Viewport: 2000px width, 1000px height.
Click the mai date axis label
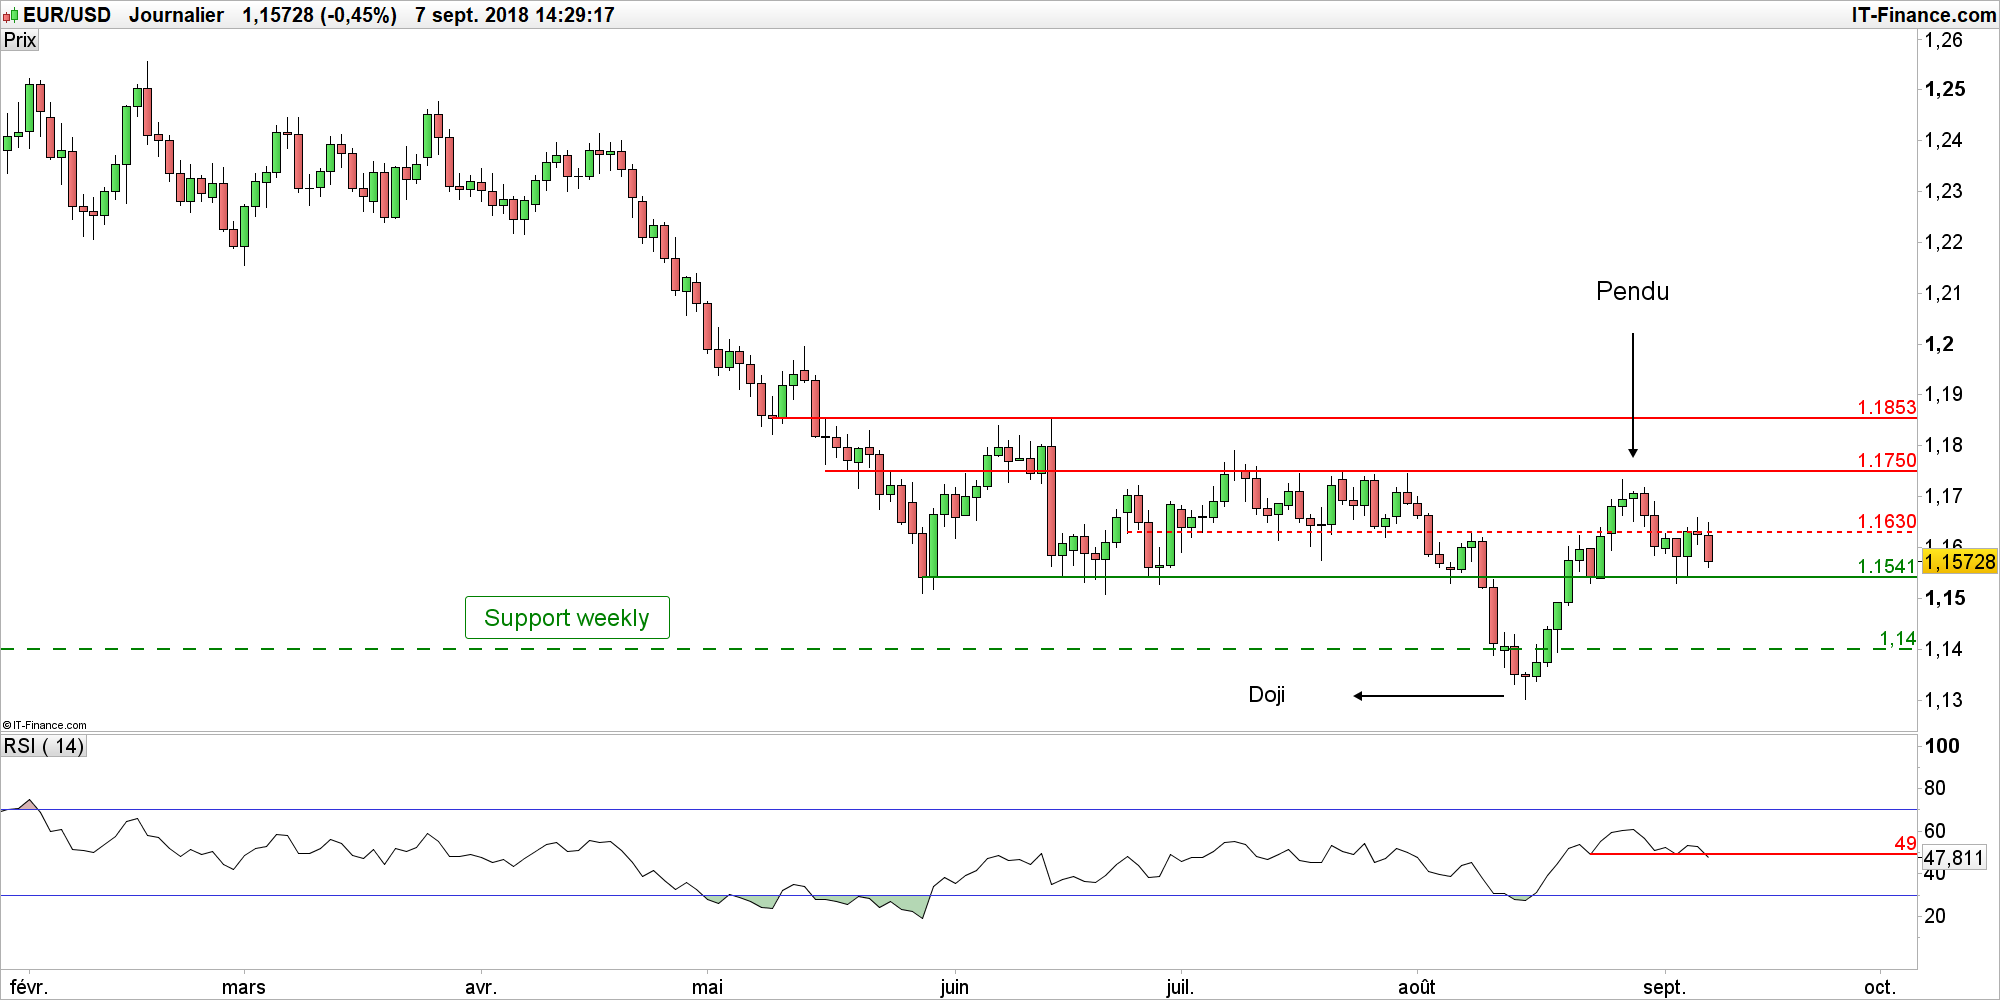(707, 987)
